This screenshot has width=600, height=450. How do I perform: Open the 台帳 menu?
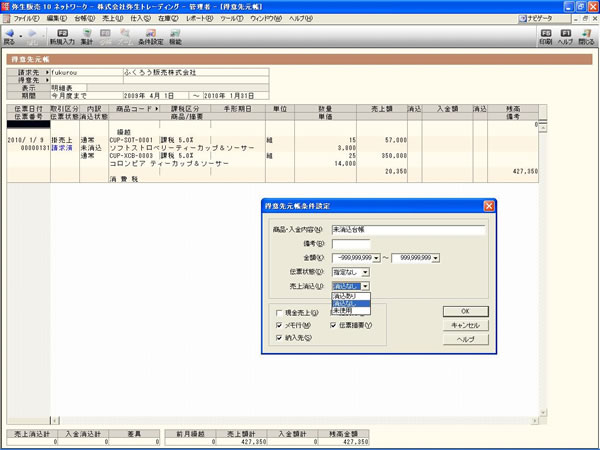84,18
